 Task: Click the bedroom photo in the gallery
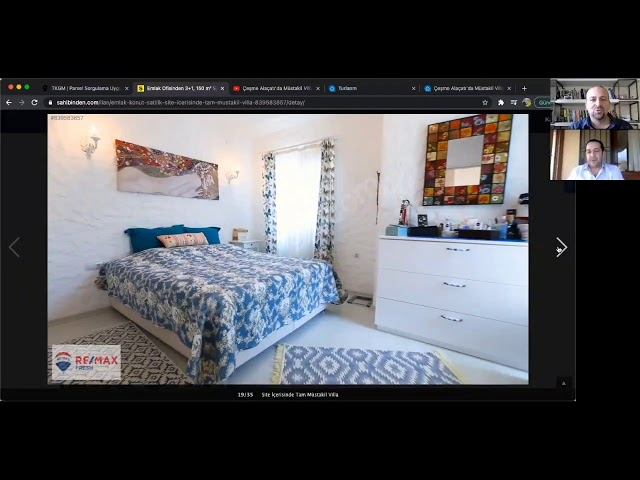click(x=288, y=249)
